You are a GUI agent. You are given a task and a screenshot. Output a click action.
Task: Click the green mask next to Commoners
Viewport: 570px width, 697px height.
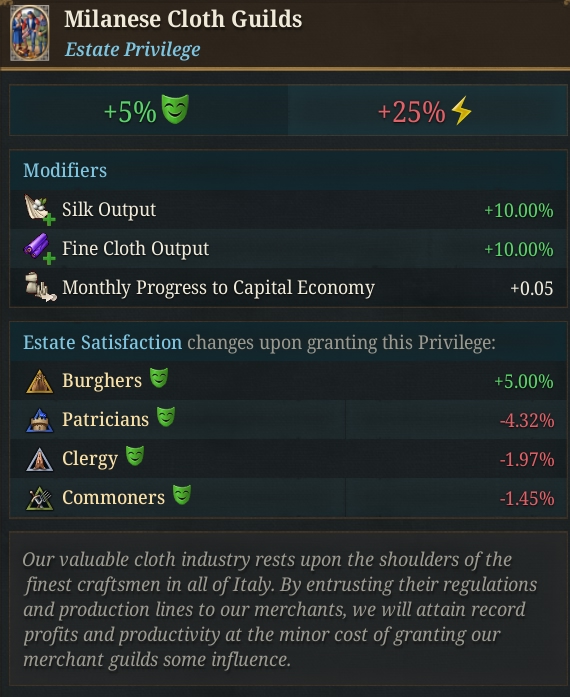click(x=182, y=495)
